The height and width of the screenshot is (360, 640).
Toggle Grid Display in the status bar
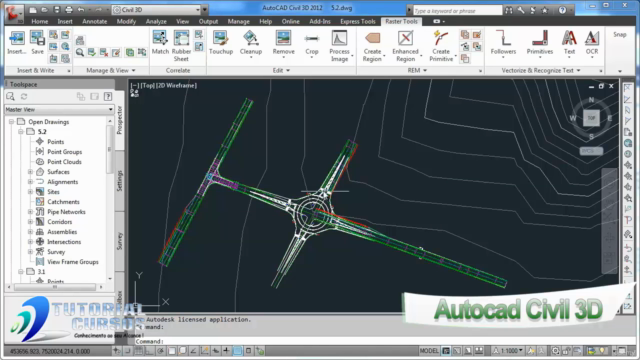(139, 351)
